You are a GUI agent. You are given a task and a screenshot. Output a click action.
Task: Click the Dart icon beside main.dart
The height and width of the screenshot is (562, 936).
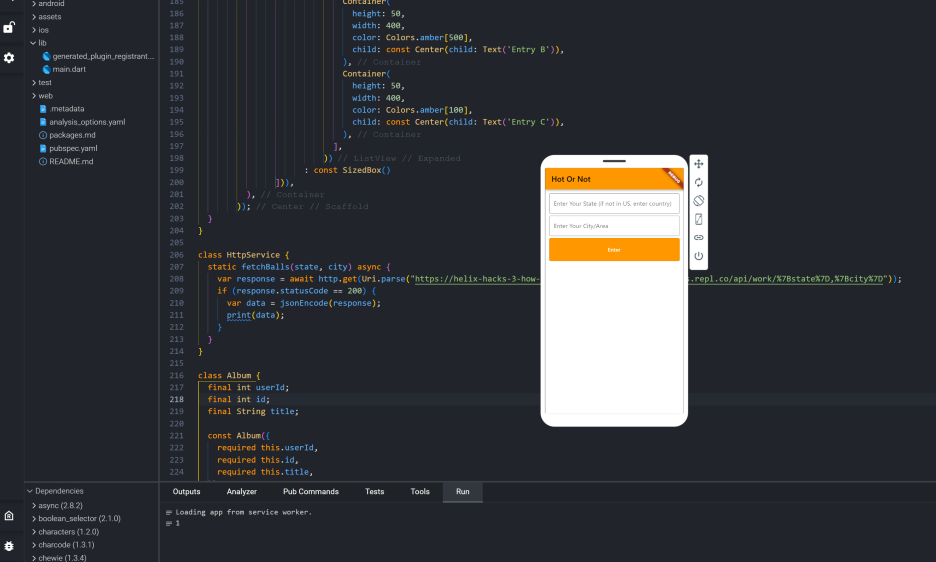[x=46, y=69]
